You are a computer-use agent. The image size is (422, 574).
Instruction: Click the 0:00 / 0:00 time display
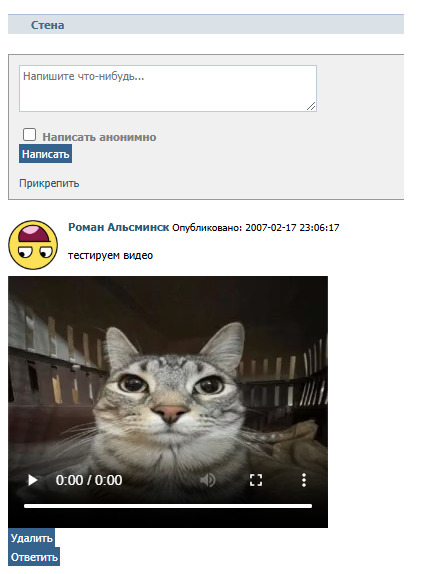[x=89, y=480]
